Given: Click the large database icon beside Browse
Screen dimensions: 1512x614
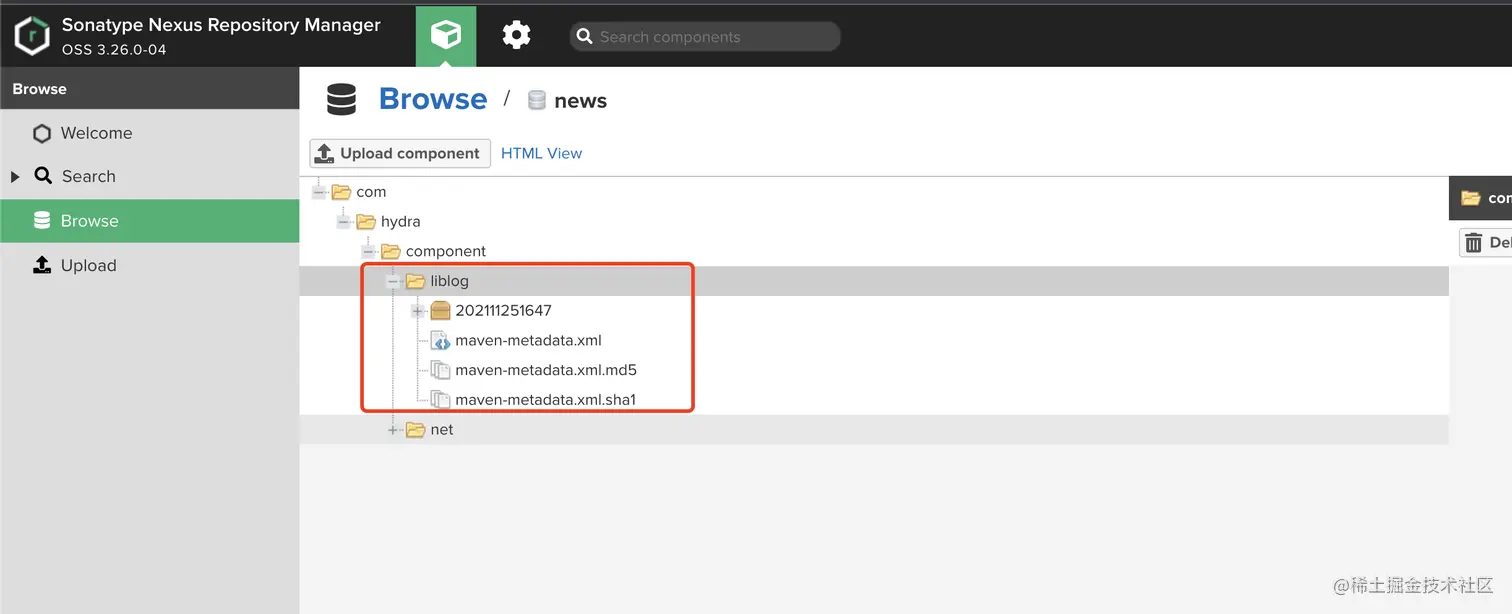Looking at the screenshot, I should 341,100.
